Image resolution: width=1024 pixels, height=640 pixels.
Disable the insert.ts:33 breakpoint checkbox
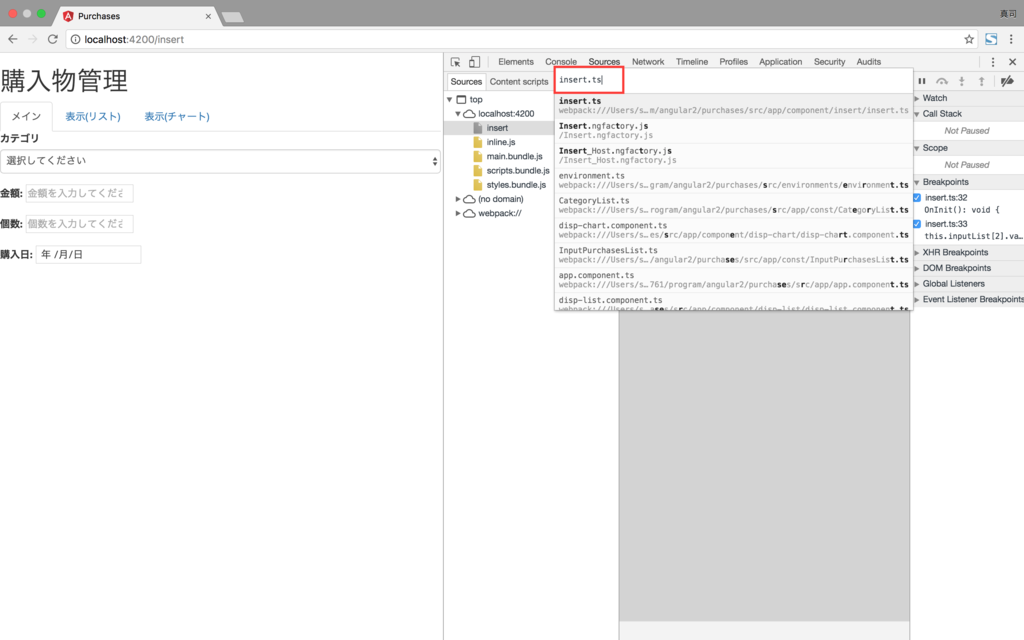tap(917, 224)
